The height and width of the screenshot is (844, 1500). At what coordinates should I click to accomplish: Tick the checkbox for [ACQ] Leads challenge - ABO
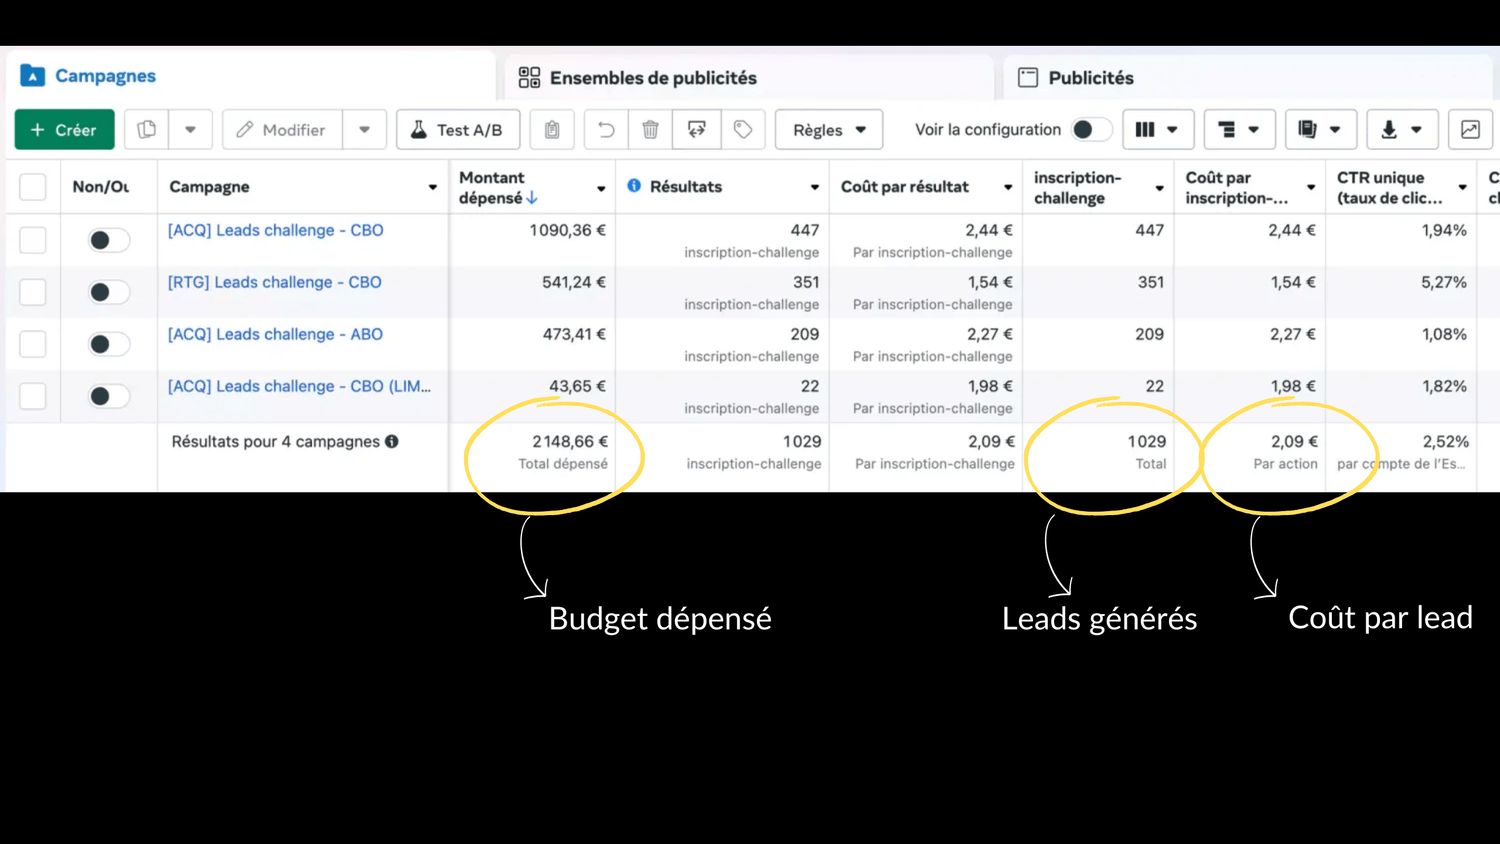coord(33,344)
